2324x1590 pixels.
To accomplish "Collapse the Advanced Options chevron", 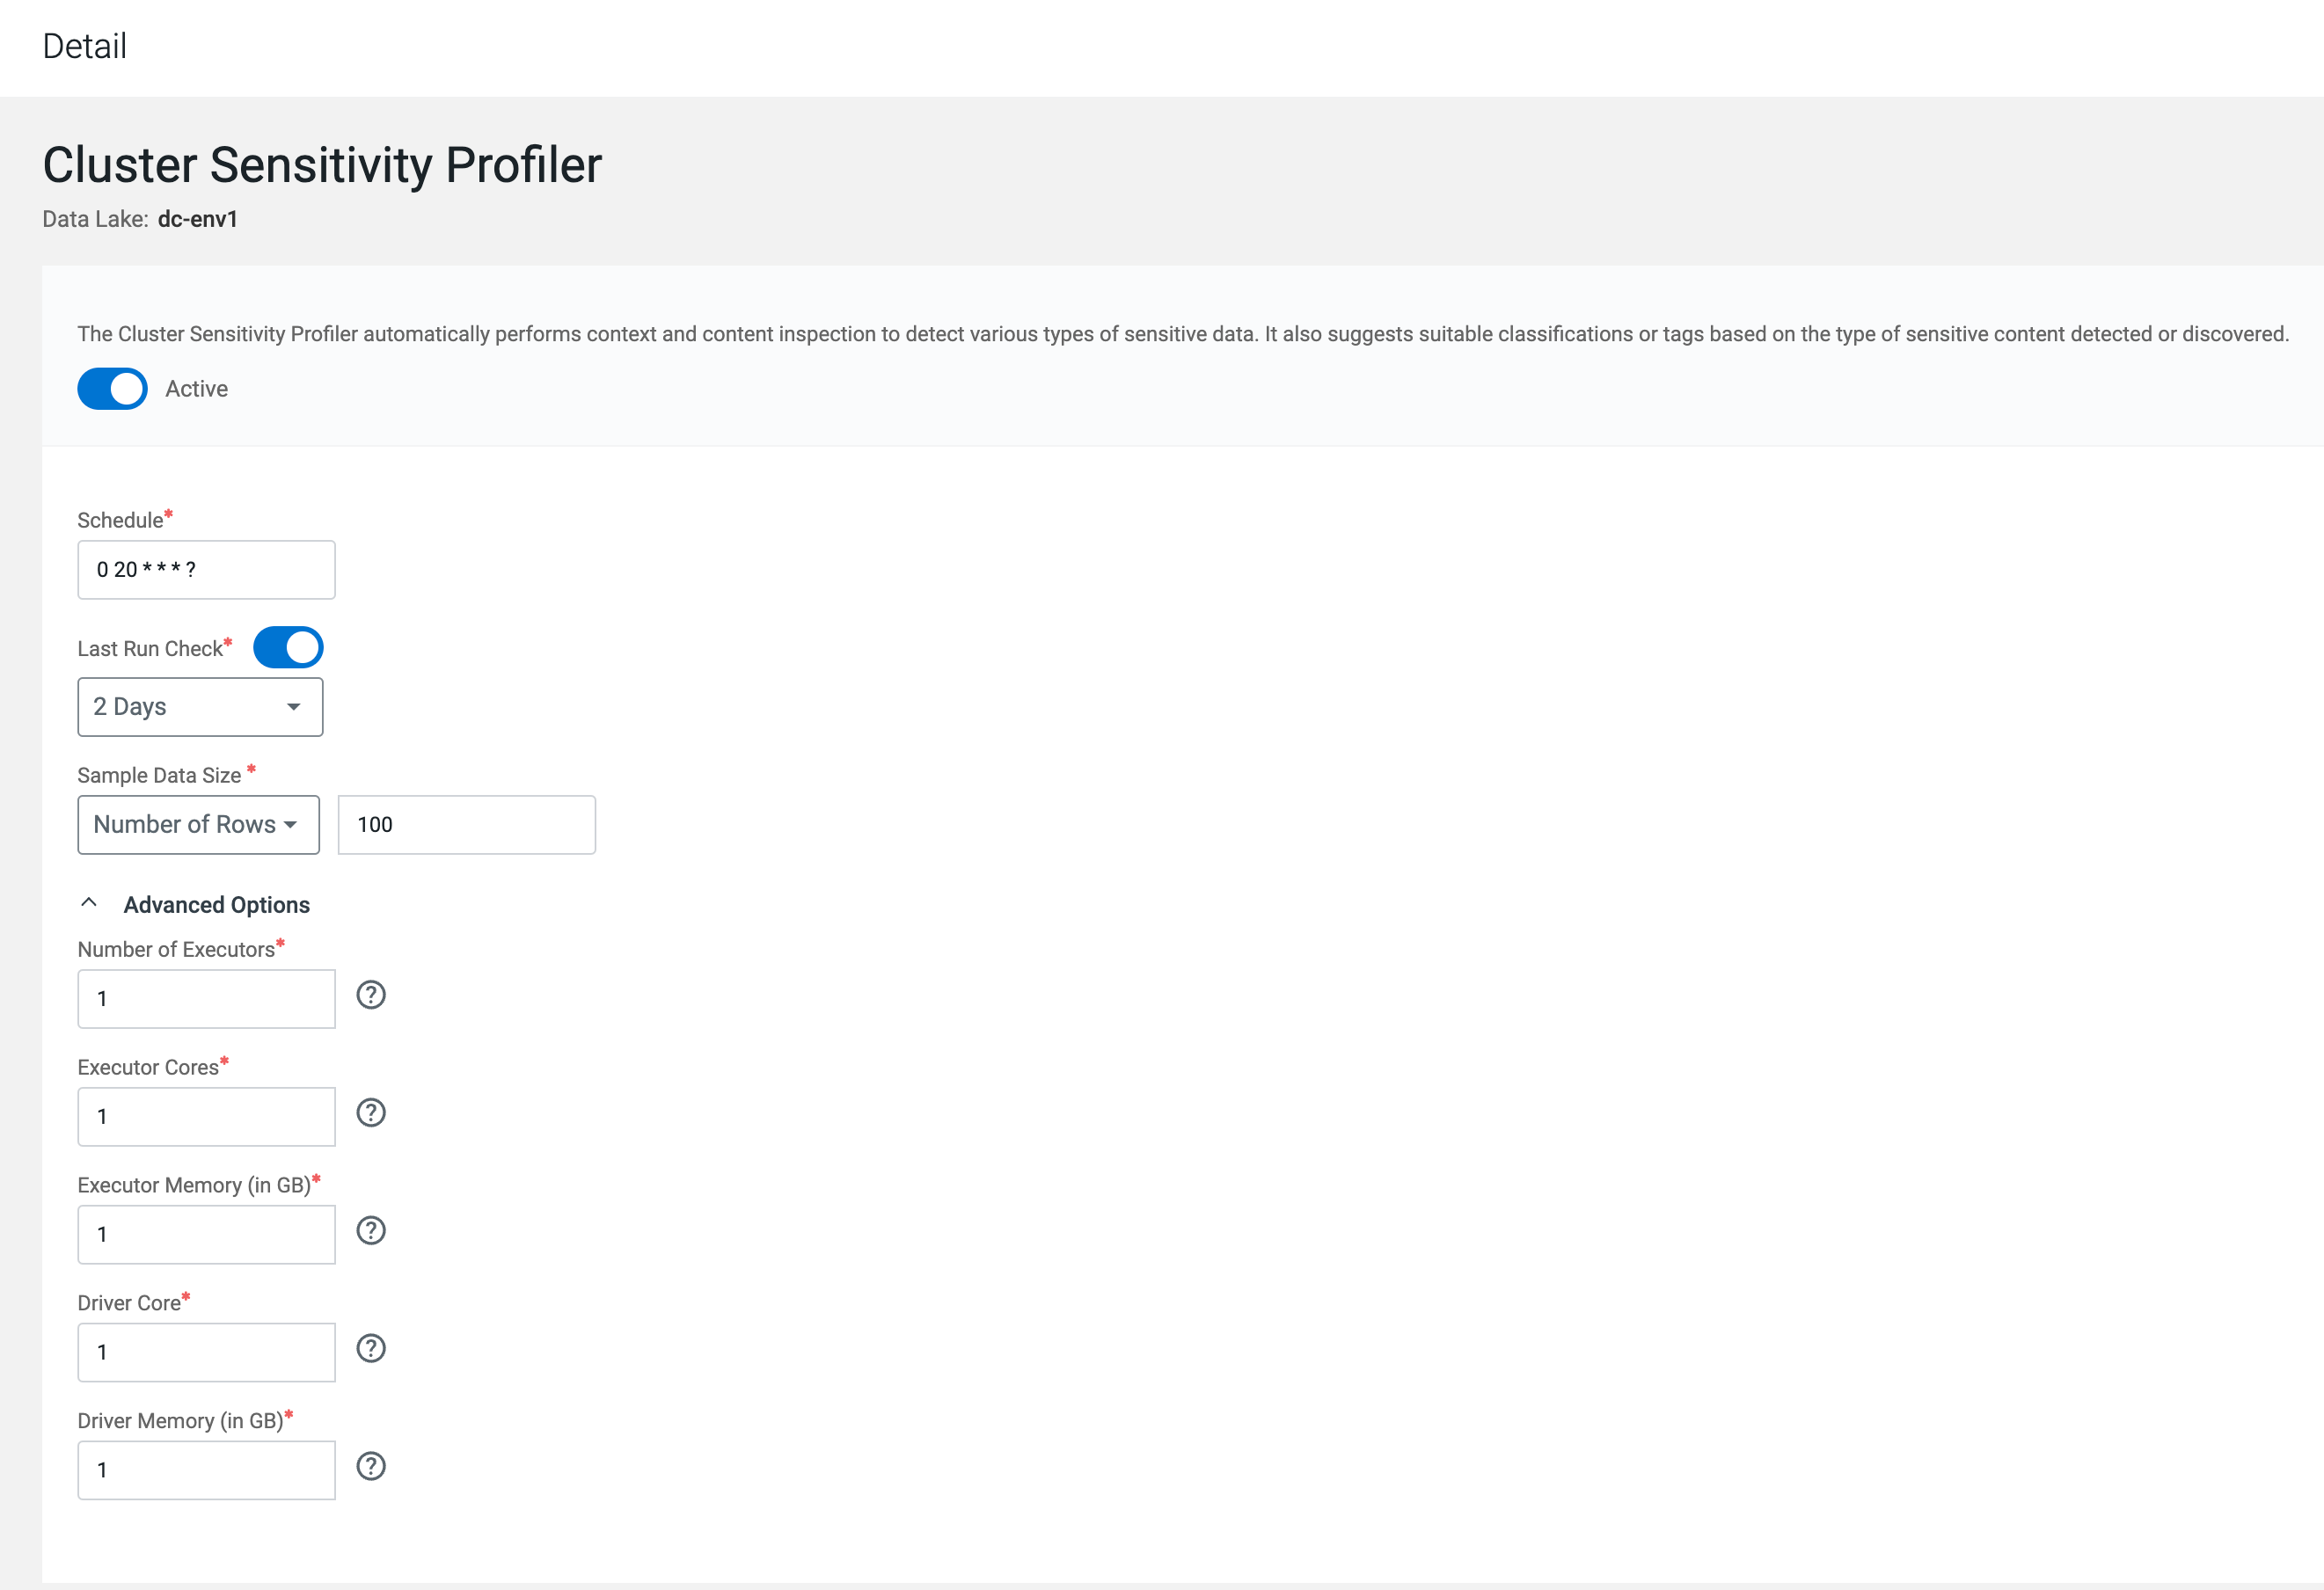I will click(89, 903).
